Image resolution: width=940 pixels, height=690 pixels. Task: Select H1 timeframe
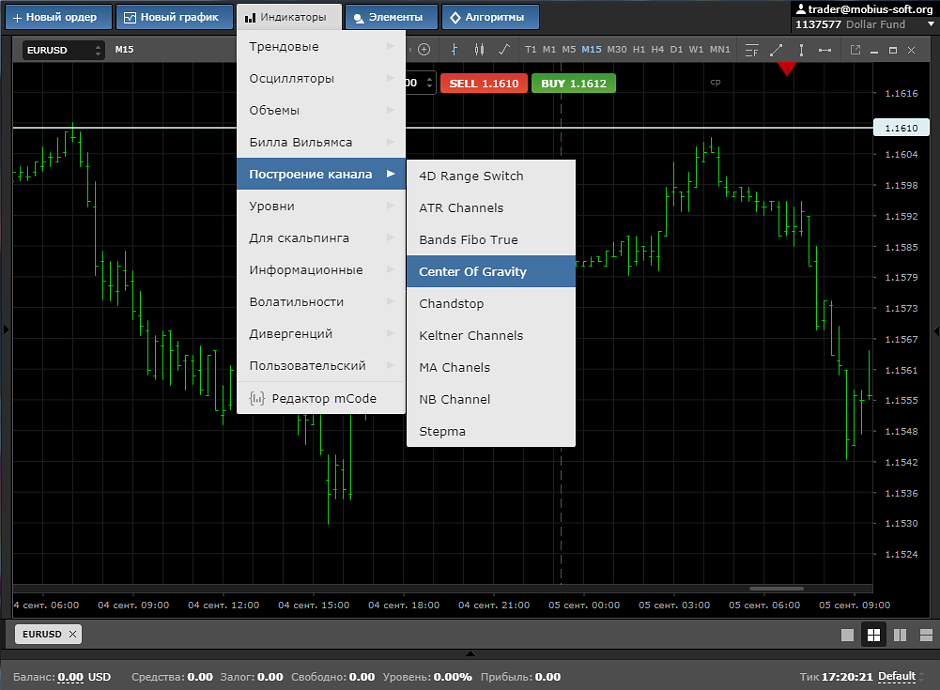click(639, 50)
